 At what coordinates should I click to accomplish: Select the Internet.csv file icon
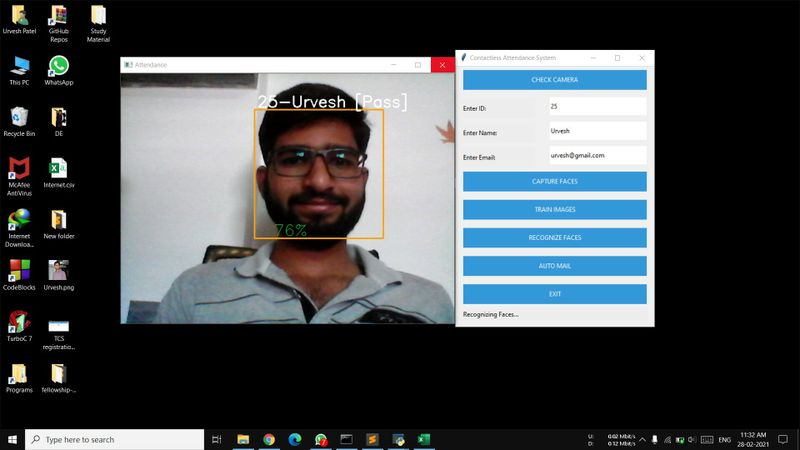click(59, 170)
